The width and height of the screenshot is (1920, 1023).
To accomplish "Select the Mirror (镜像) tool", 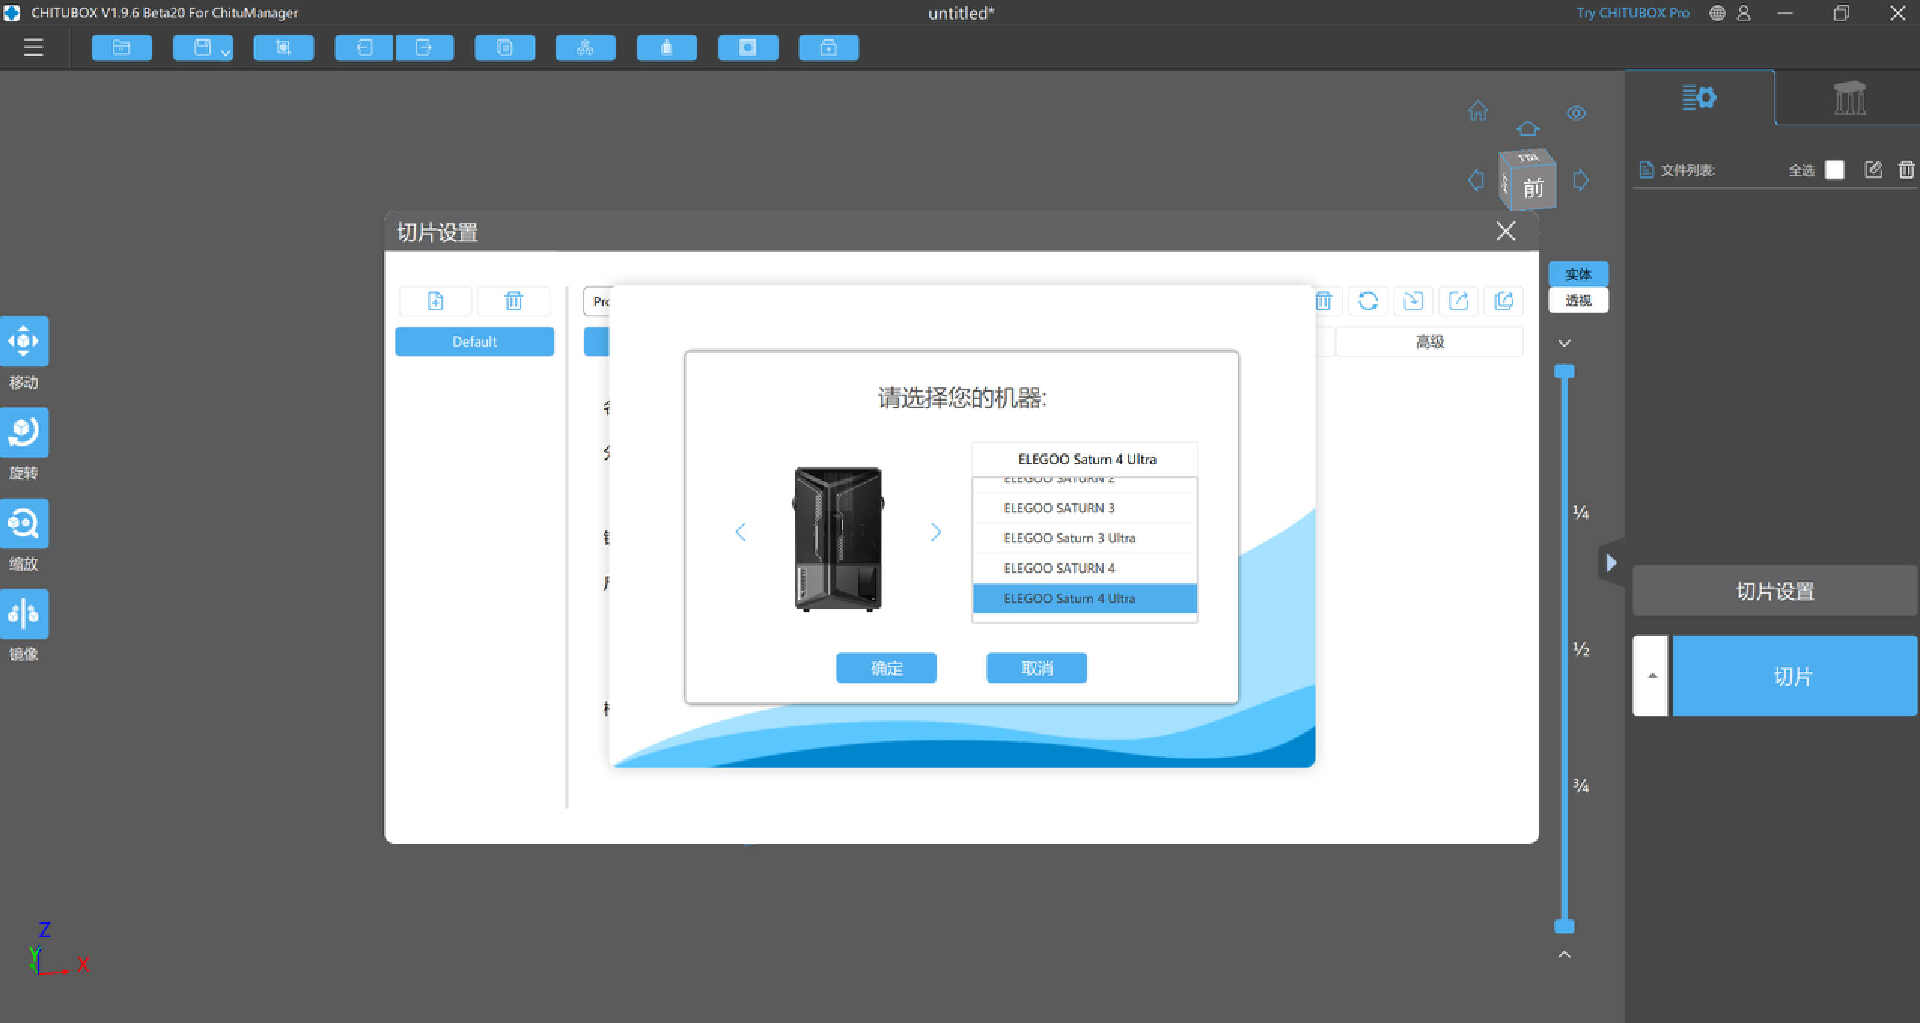I will point(24,614).
